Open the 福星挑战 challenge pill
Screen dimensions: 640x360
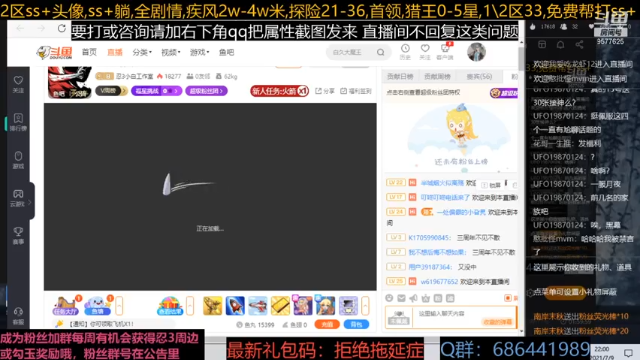pos(156,91)
